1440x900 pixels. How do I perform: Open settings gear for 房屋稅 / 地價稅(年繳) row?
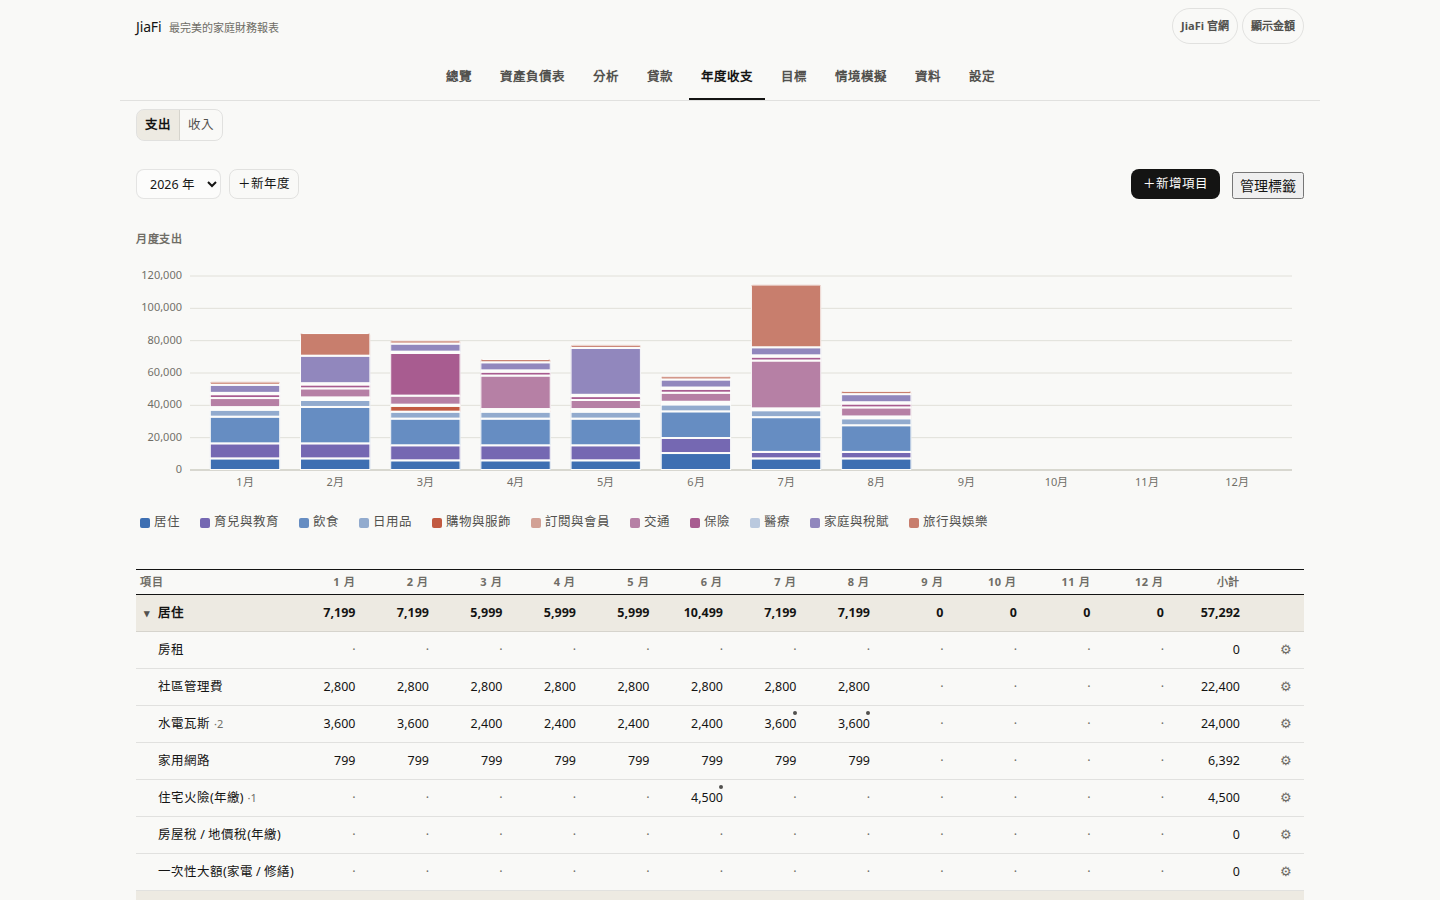pos(1286,835)
